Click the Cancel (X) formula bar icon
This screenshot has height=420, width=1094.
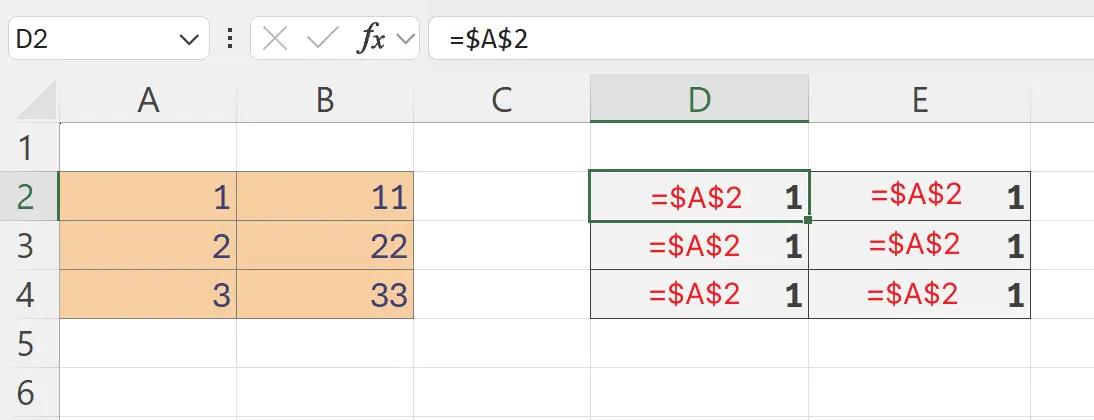coord(274,40)
